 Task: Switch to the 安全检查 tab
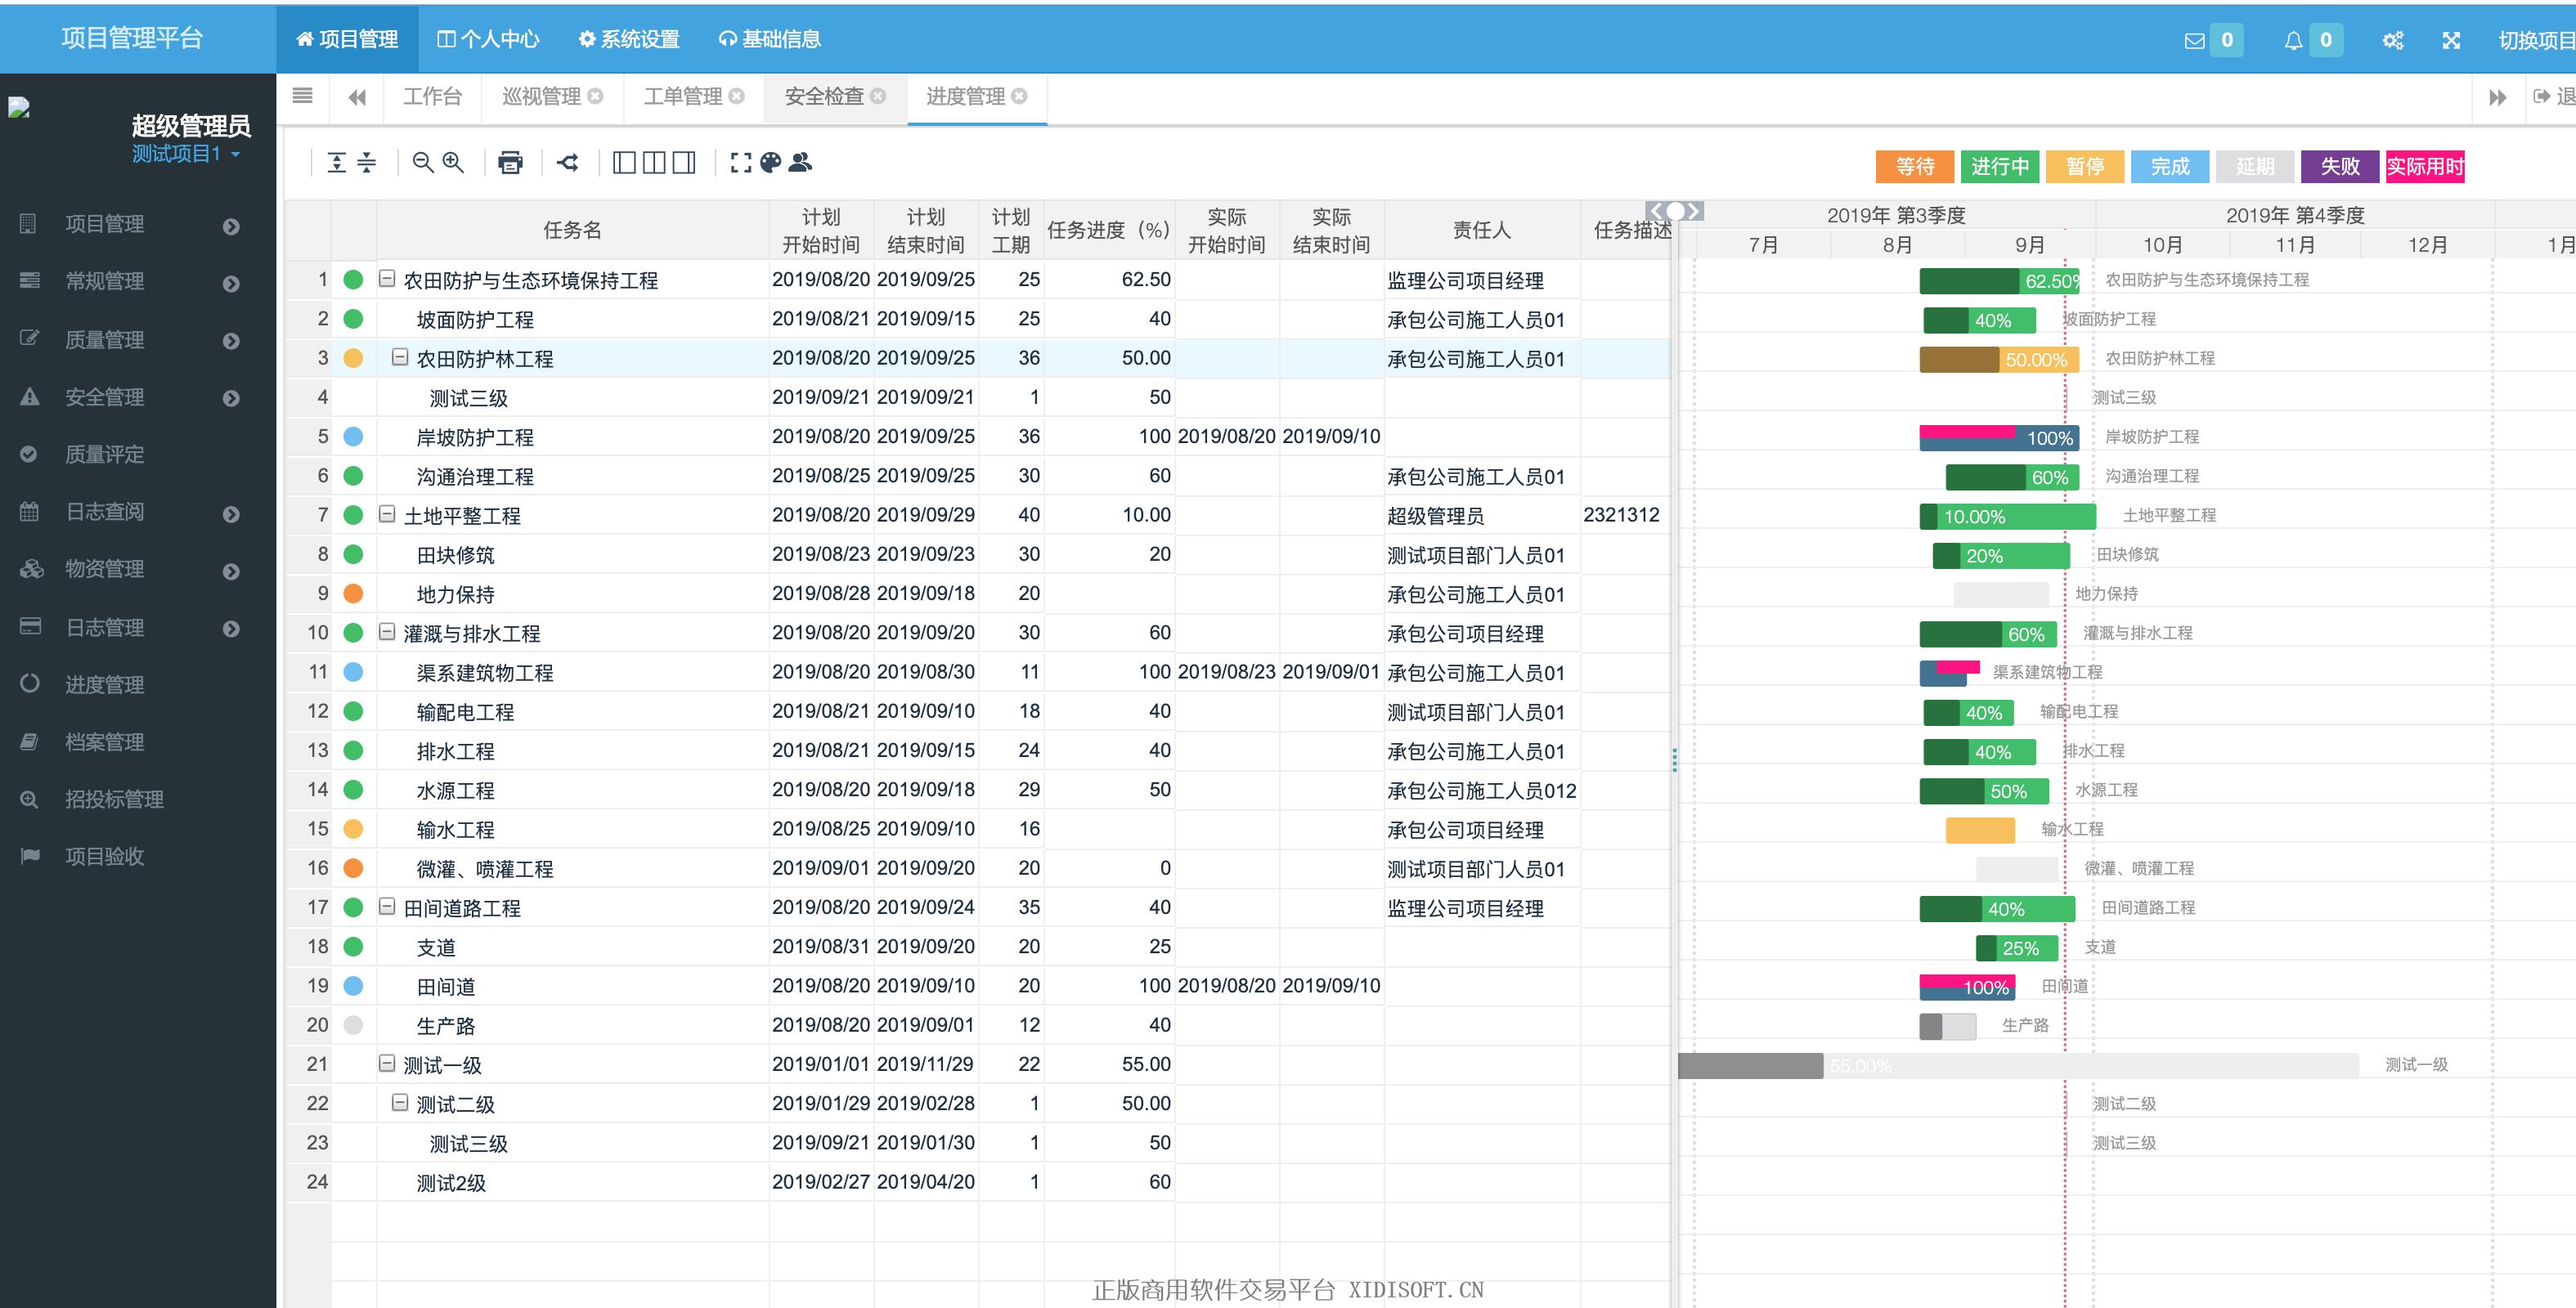[x=824, y=96]
